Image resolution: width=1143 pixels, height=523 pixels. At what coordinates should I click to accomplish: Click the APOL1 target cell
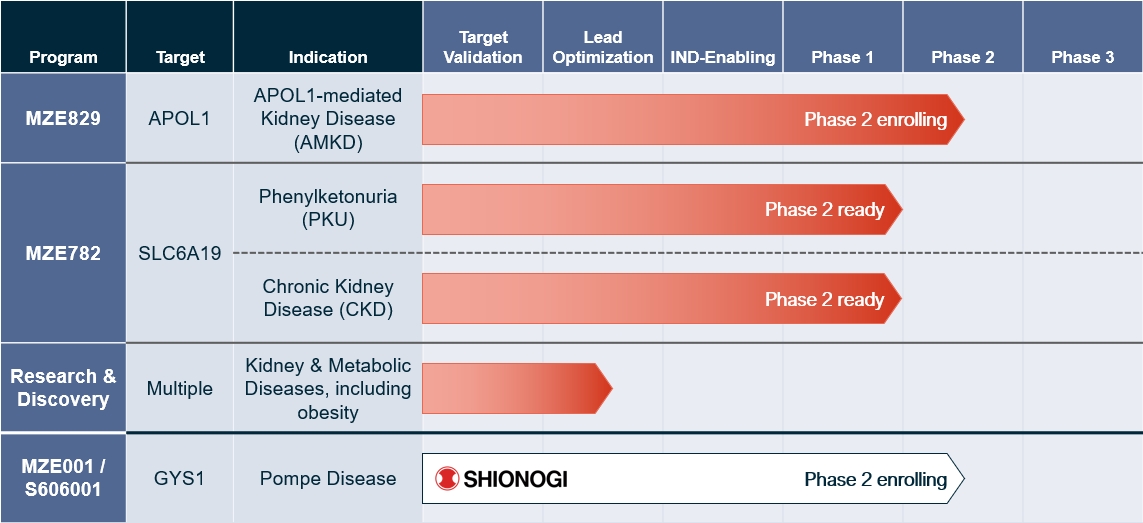point(180,118)
